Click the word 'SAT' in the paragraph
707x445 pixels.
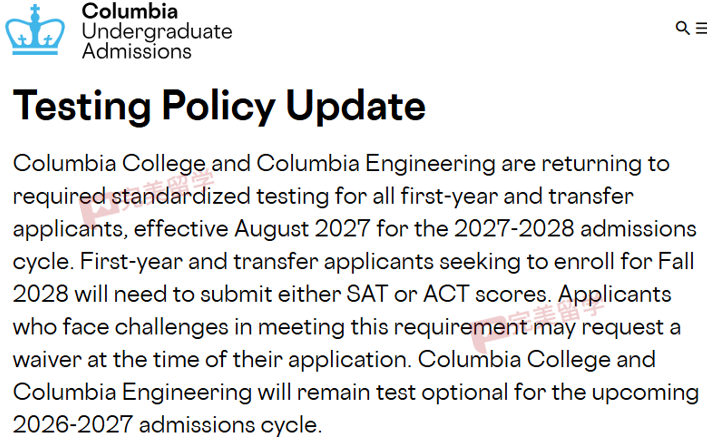(x=367, y=294)
